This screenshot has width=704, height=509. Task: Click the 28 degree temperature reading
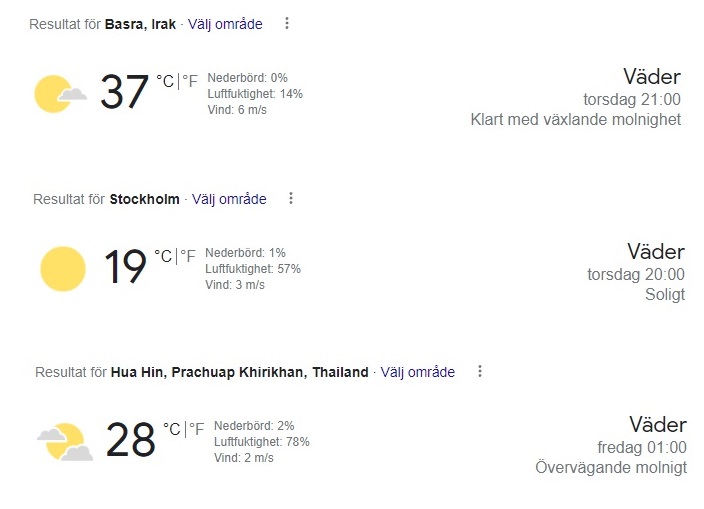(131, 441)
